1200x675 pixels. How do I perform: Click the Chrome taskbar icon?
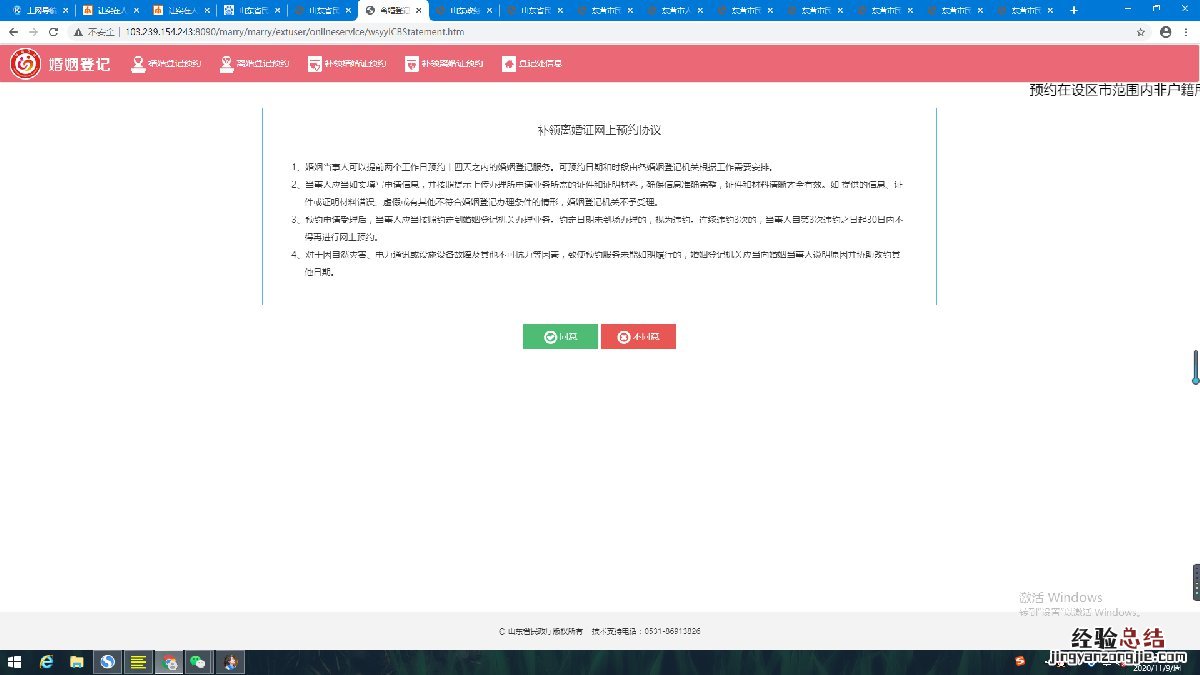tap(170, 662)
